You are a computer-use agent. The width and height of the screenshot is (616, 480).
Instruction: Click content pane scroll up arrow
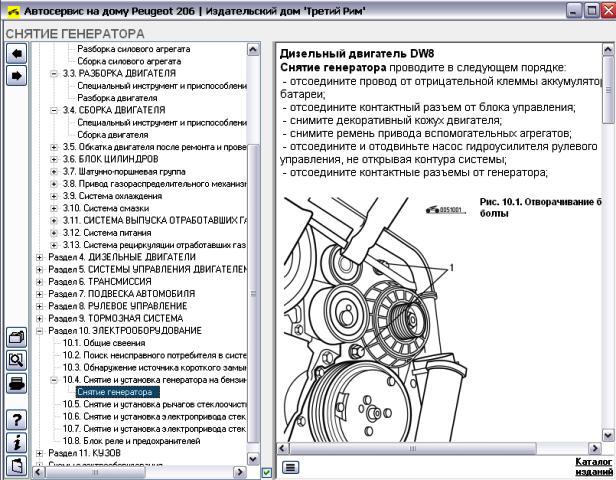point(608,49)
